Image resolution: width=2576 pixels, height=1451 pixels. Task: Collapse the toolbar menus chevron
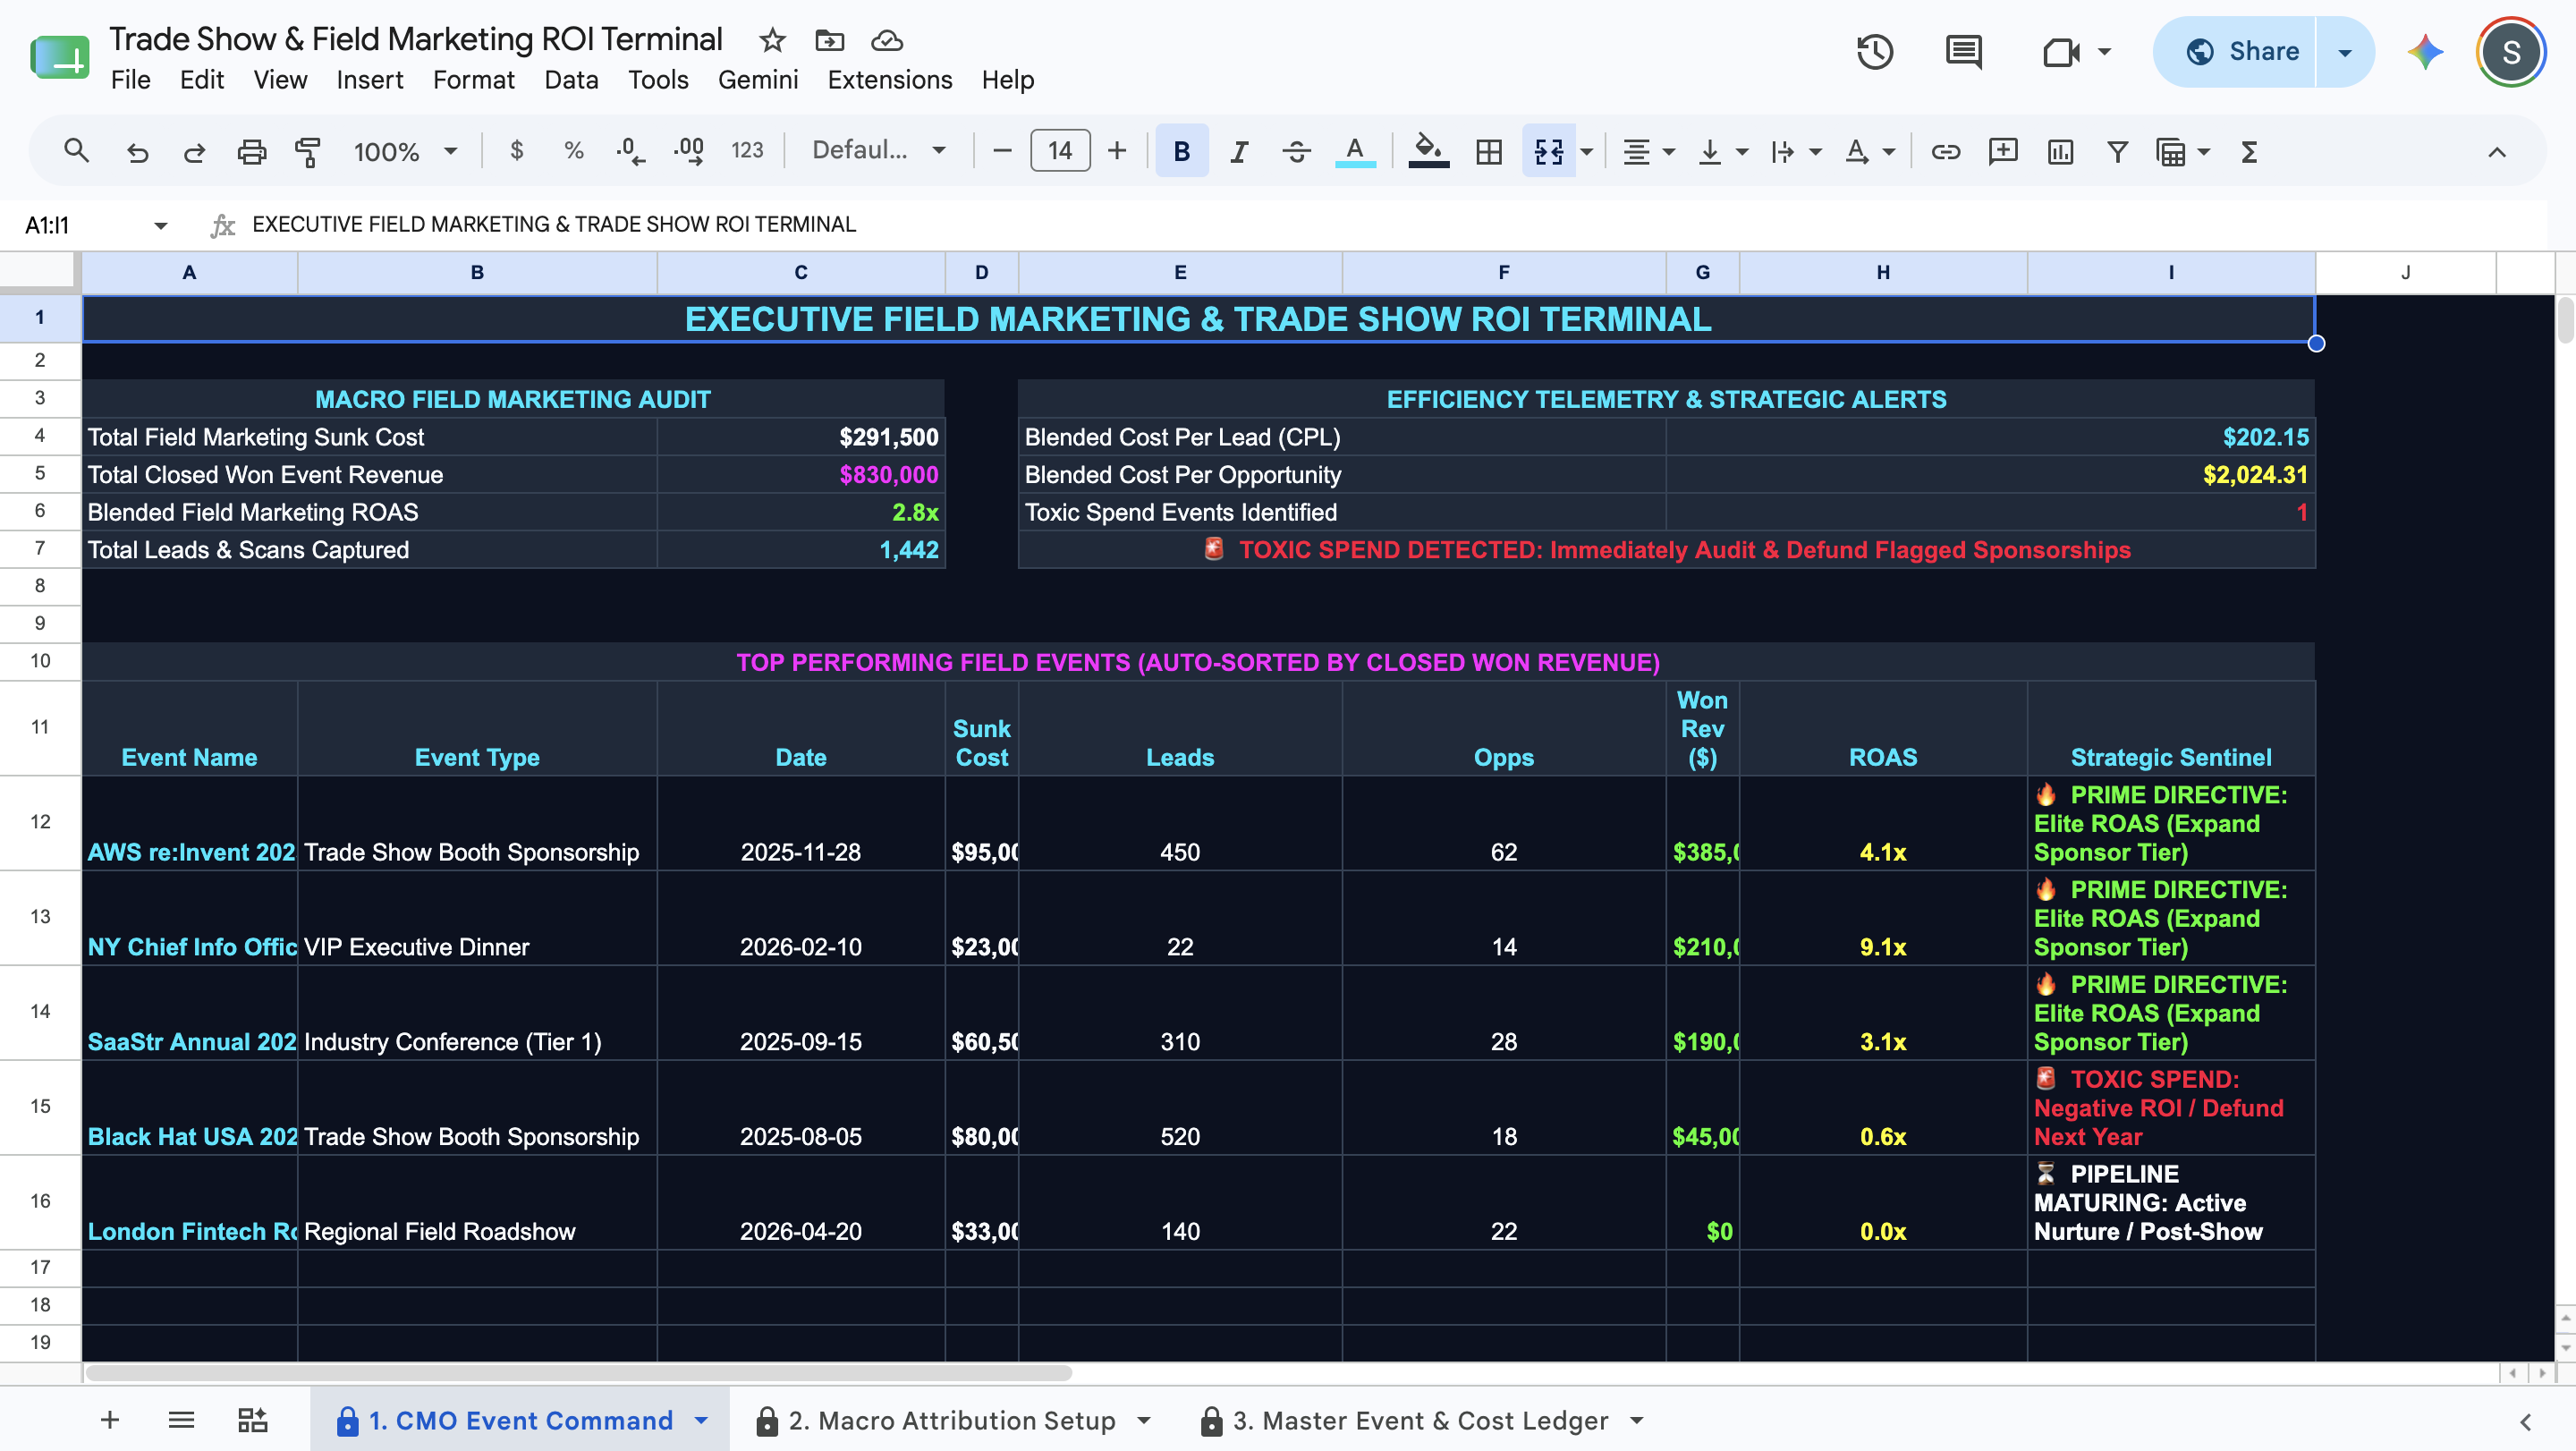tap(2496, 151)
